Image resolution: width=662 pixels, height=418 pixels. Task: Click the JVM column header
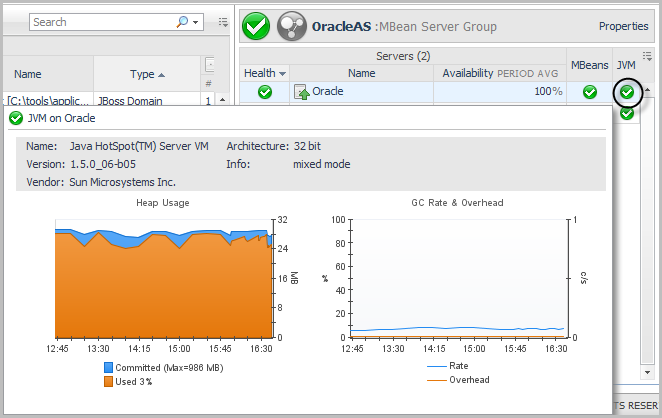pyautogui.click(x=626, y=65)
